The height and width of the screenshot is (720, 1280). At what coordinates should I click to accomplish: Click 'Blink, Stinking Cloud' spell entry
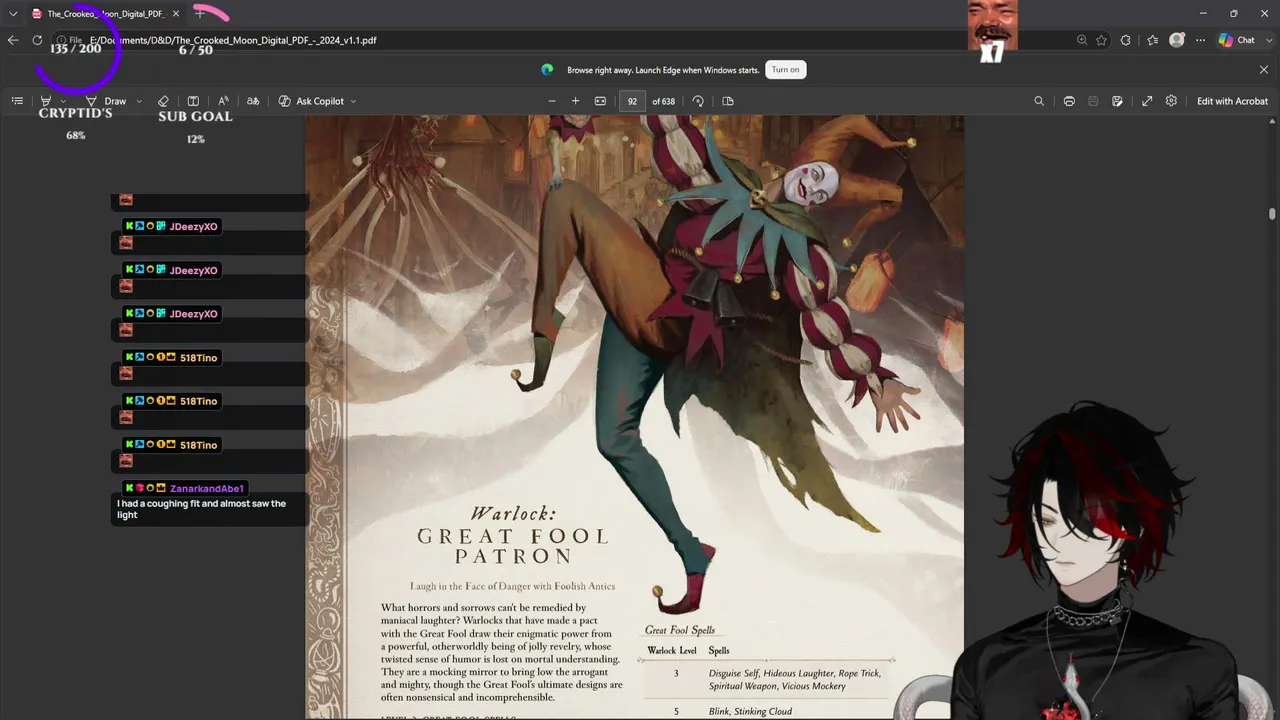click(750, 712)
